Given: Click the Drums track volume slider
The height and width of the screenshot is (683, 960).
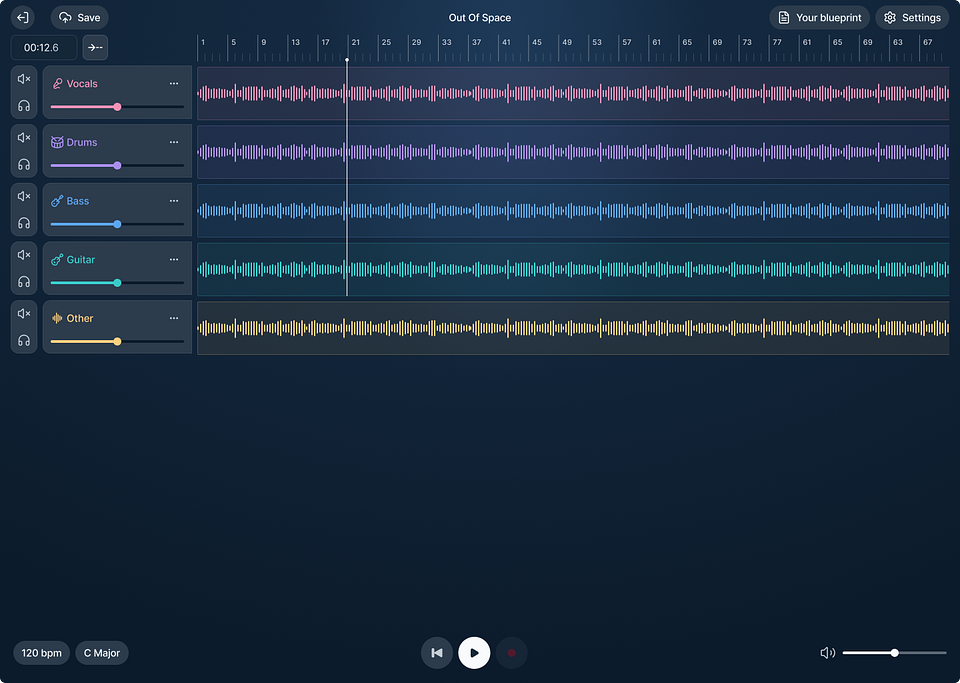Looking at the screenshot, I should click(117, 165).
